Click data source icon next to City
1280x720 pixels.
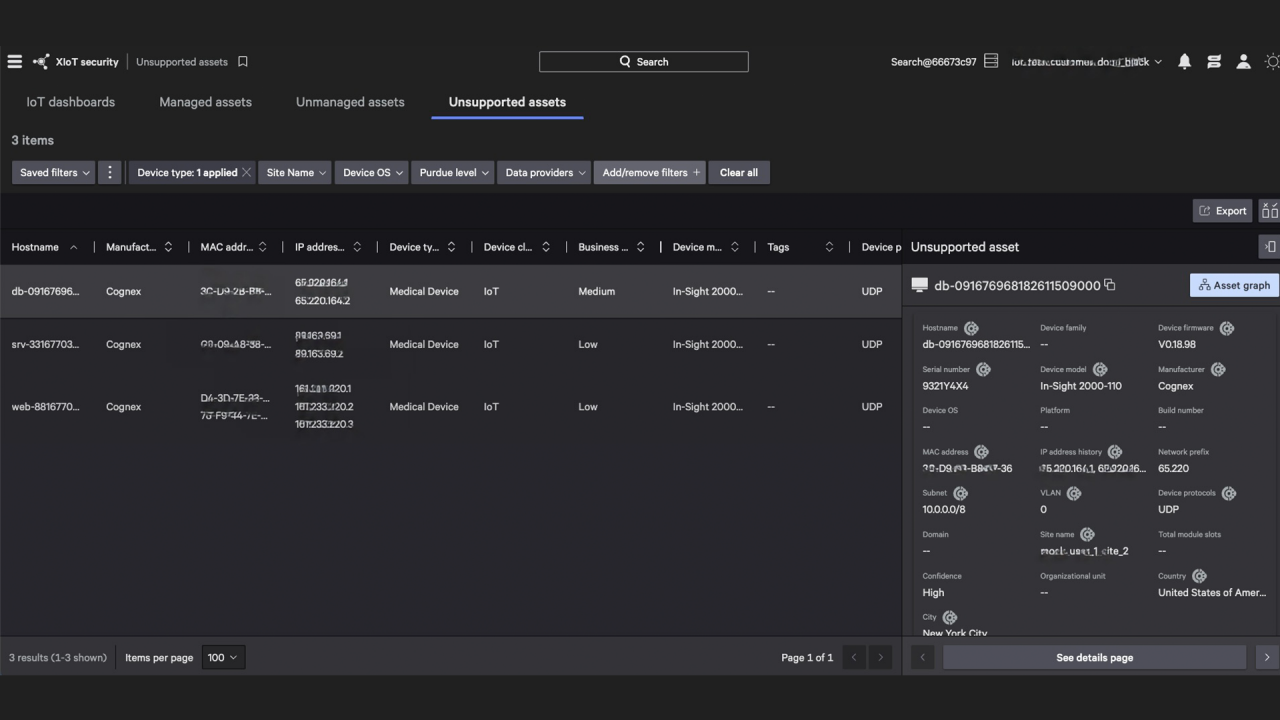coord(950,617)
